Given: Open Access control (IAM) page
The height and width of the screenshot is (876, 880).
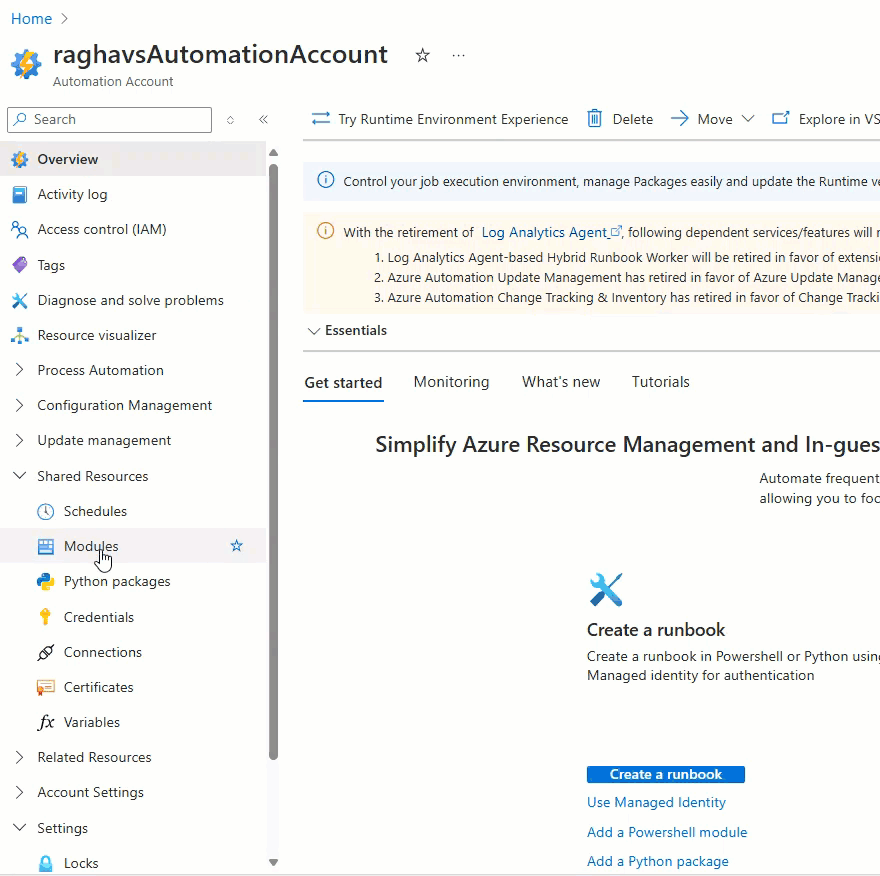Looking at the screenshot, I should [133, 230].
